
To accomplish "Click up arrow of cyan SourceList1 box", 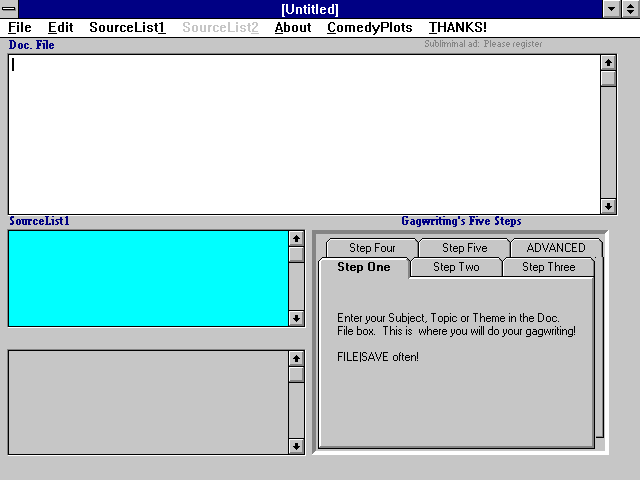I will click(296, 239).
